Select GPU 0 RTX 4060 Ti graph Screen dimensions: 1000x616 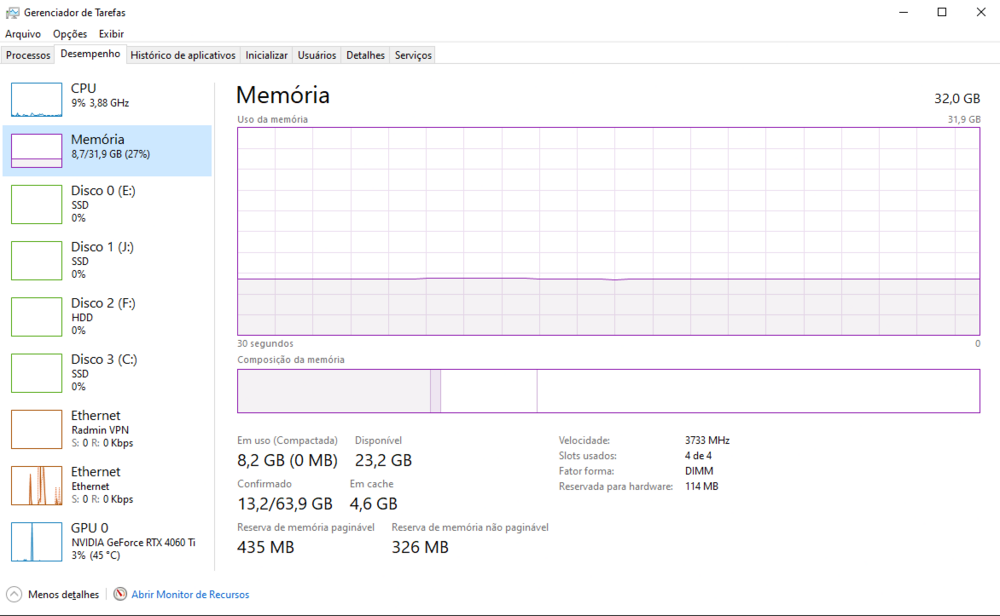pos(36,541)
